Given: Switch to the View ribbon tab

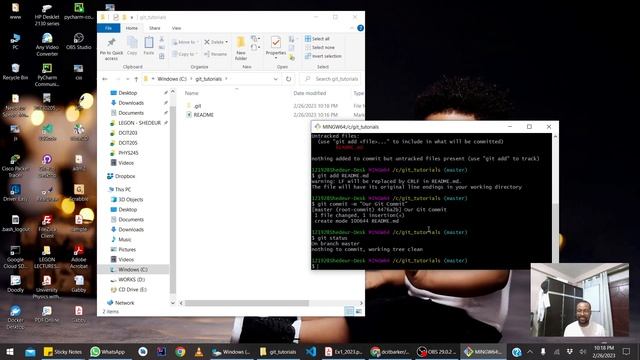Looking at the screenshot, I should point(176,28).
